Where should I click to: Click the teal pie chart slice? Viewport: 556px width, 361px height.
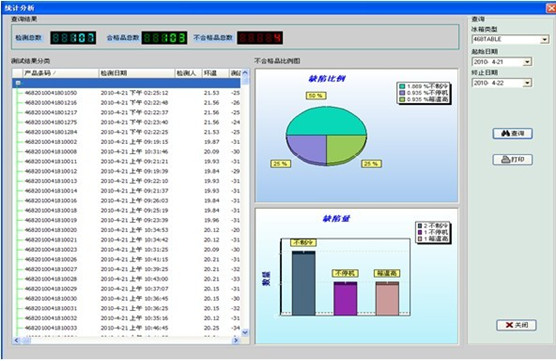pyautogui.click(x=326, y=121)
